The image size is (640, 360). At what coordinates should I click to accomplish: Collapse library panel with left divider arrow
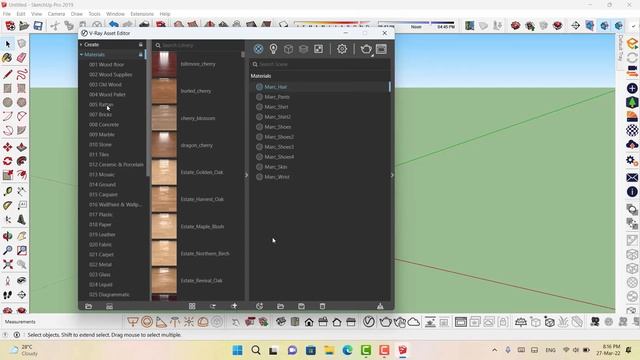[247, 175]
